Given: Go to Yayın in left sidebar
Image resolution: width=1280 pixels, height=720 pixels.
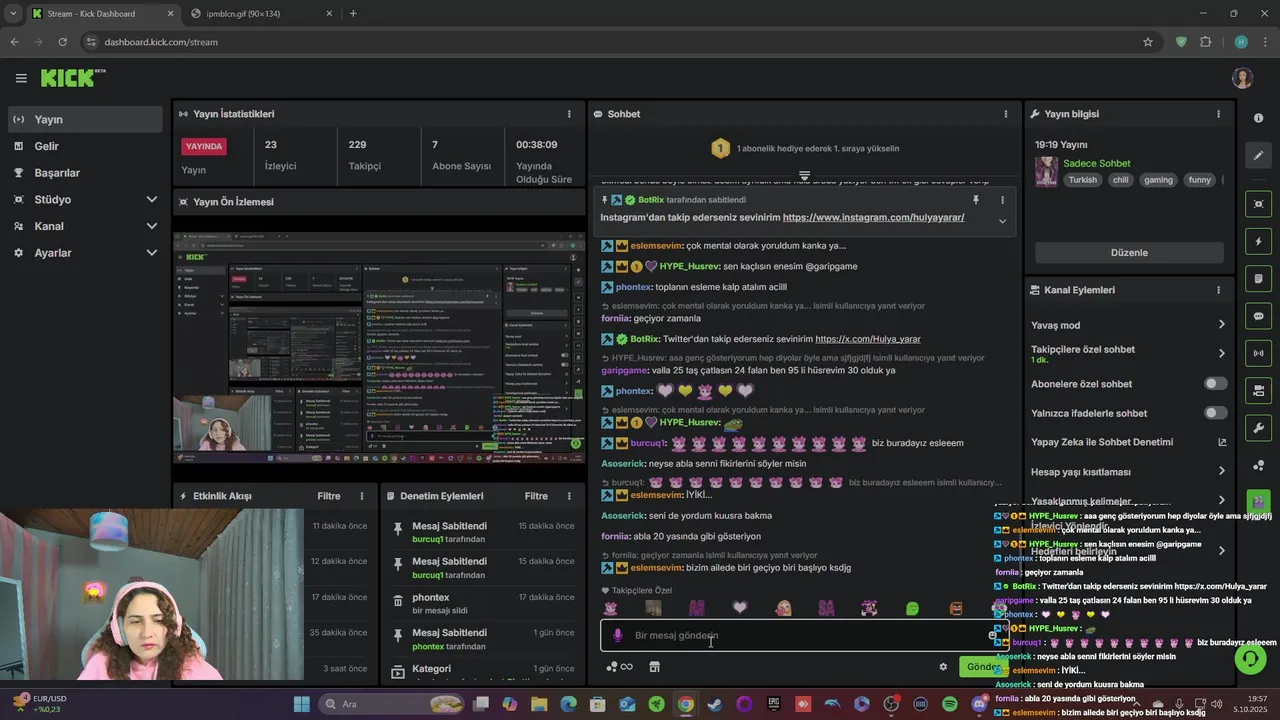Looking at the screenshot, I should (x=85, y=119).
